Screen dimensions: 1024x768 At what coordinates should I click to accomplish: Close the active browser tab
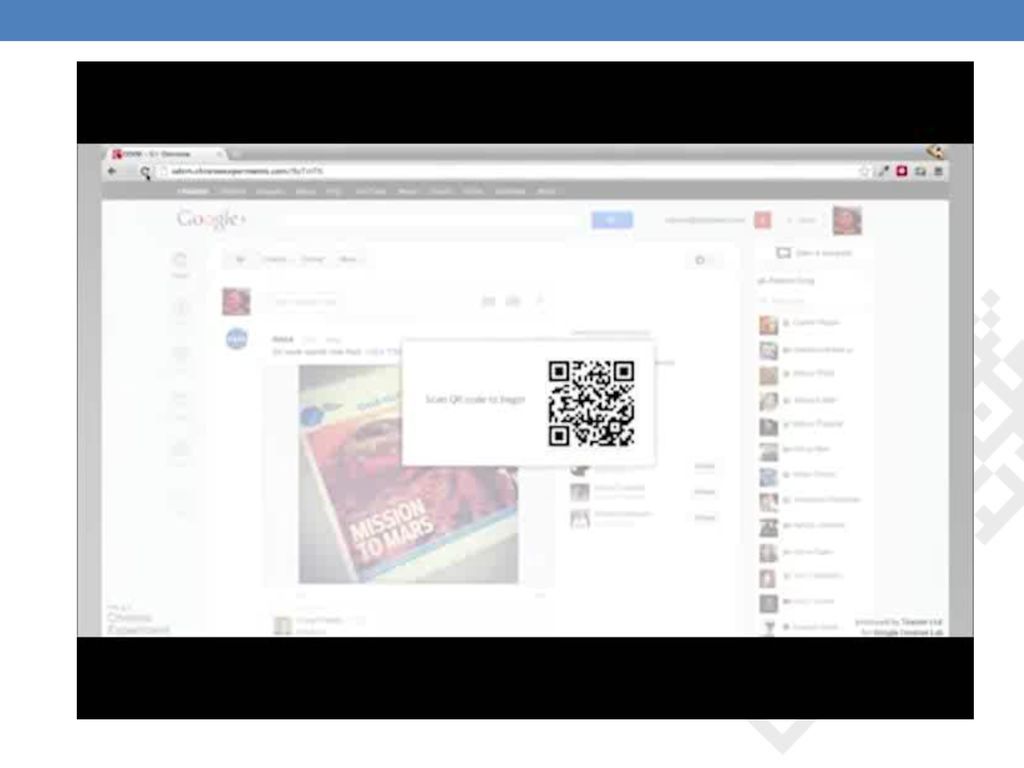point(220,154)
